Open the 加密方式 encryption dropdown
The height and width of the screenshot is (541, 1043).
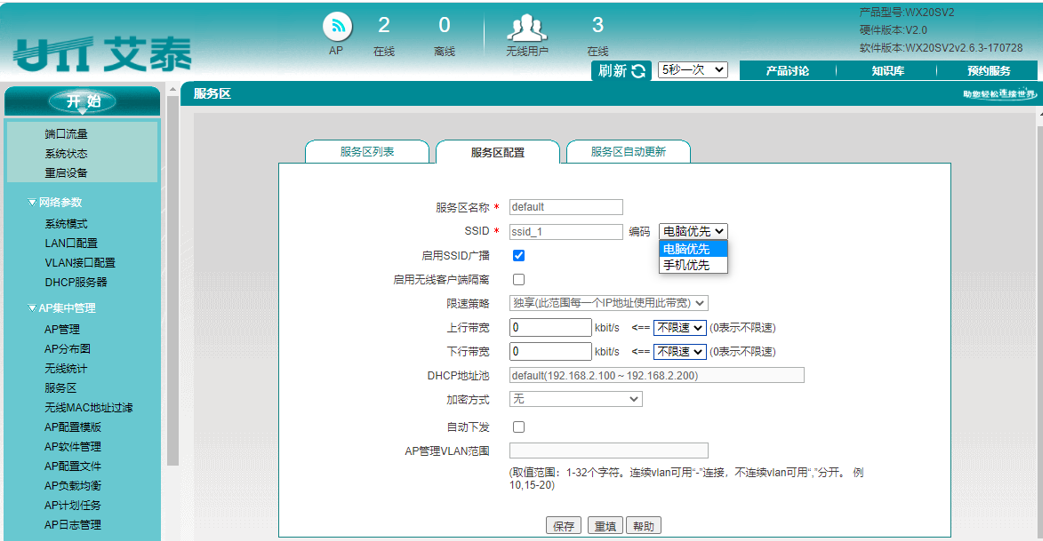[x=575, y=399]
